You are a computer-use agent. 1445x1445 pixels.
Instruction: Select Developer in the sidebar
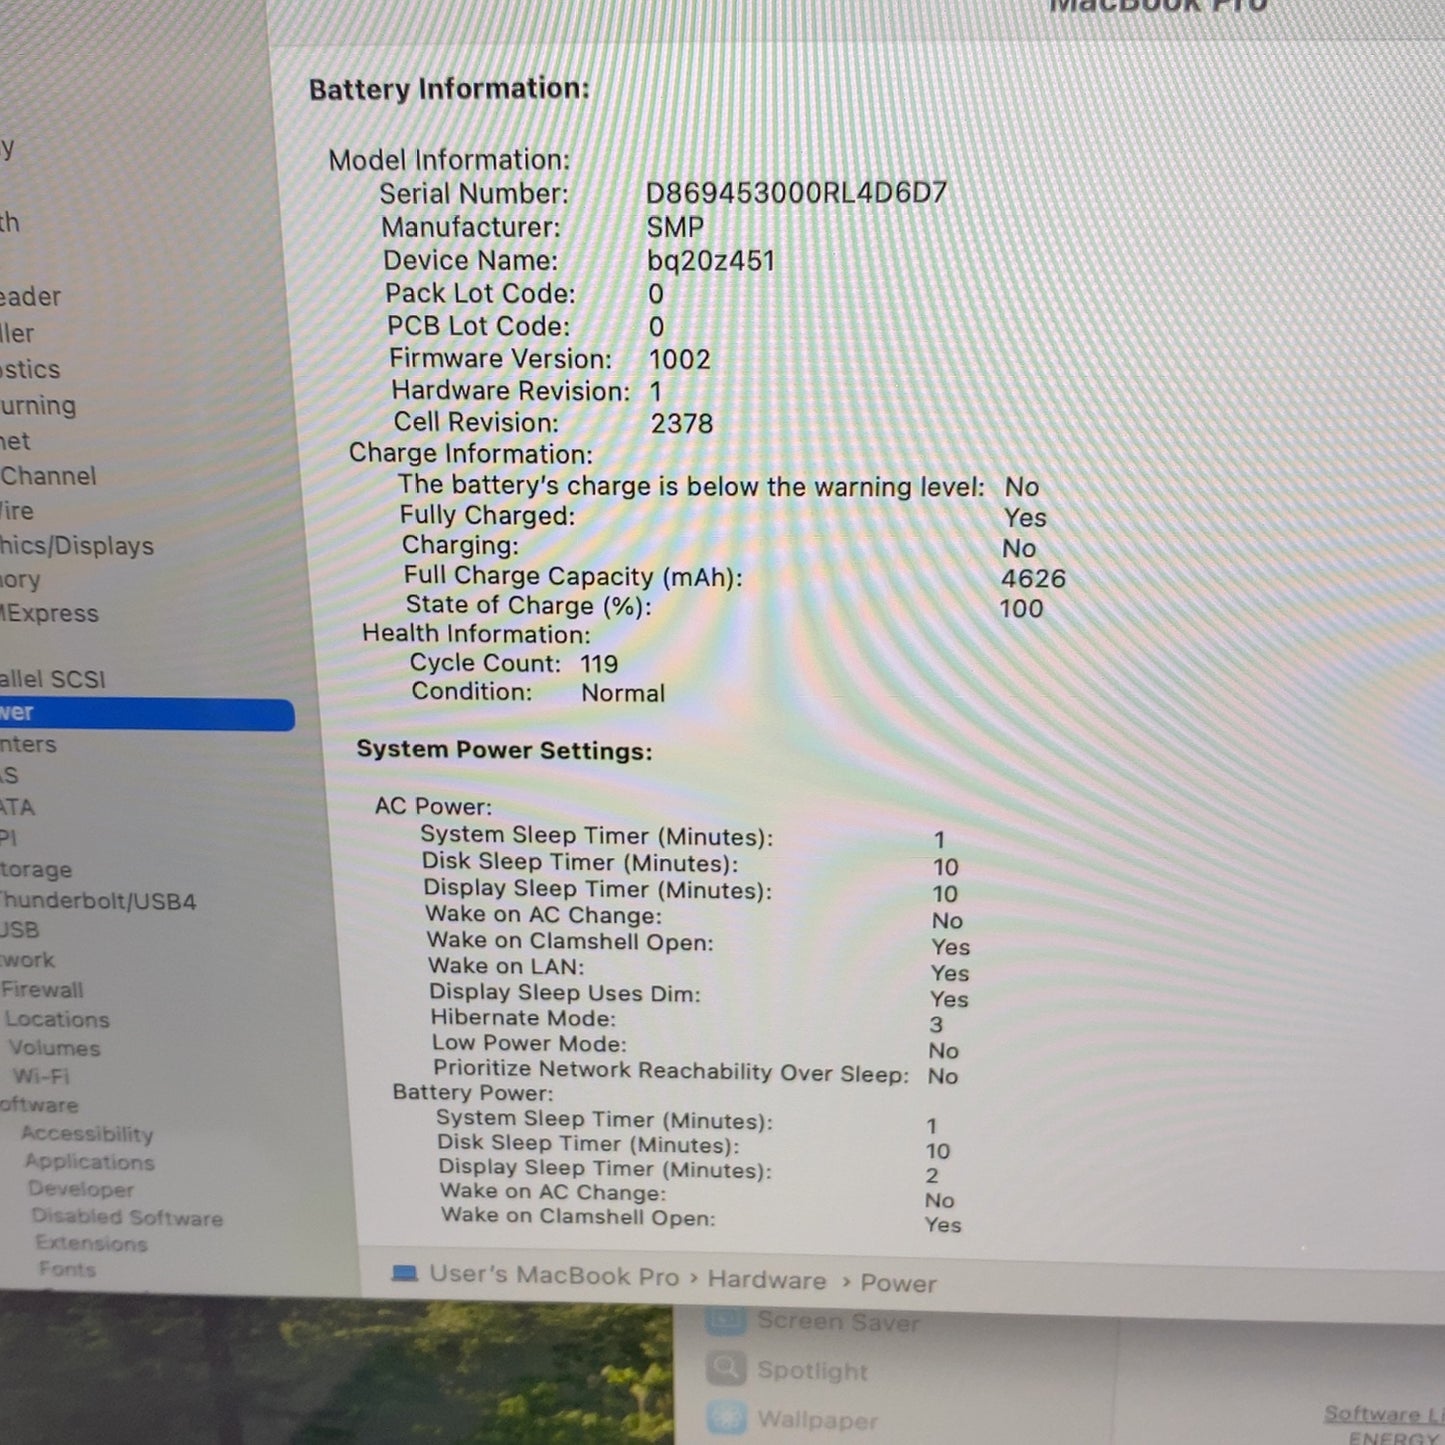pyautogui.click(x=80, y=1189)
